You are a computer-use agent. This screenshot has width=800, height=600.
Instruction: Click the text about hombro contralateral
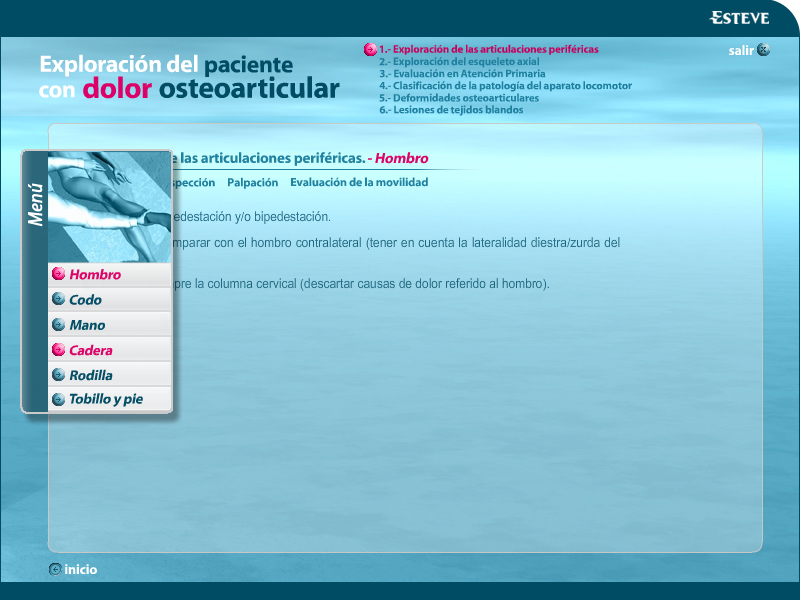[396, 243]
